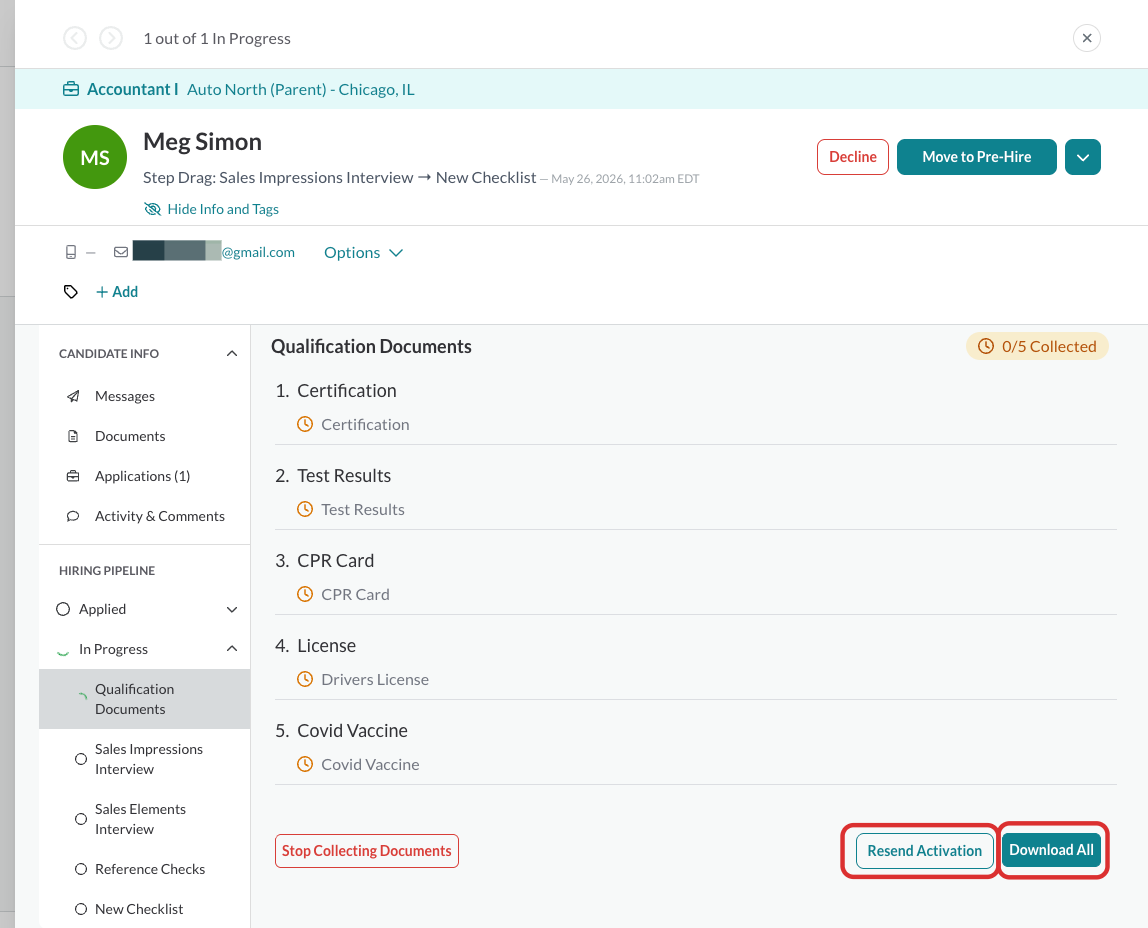This screenshot has height=928, width=1148.
Task: Click the speech-bubble Activity icon
Action: (73, 516)
